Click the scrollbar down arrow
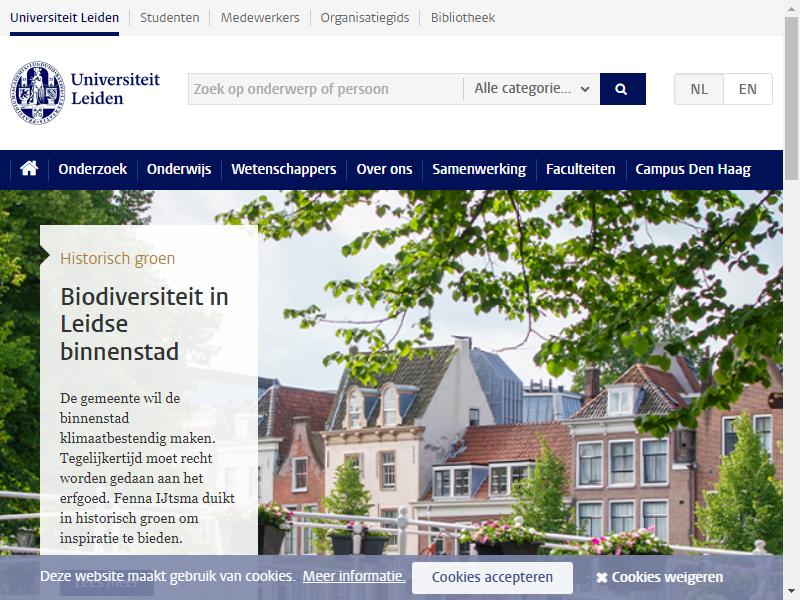Screen dimensions: 800x600 (x=791, y=592)
